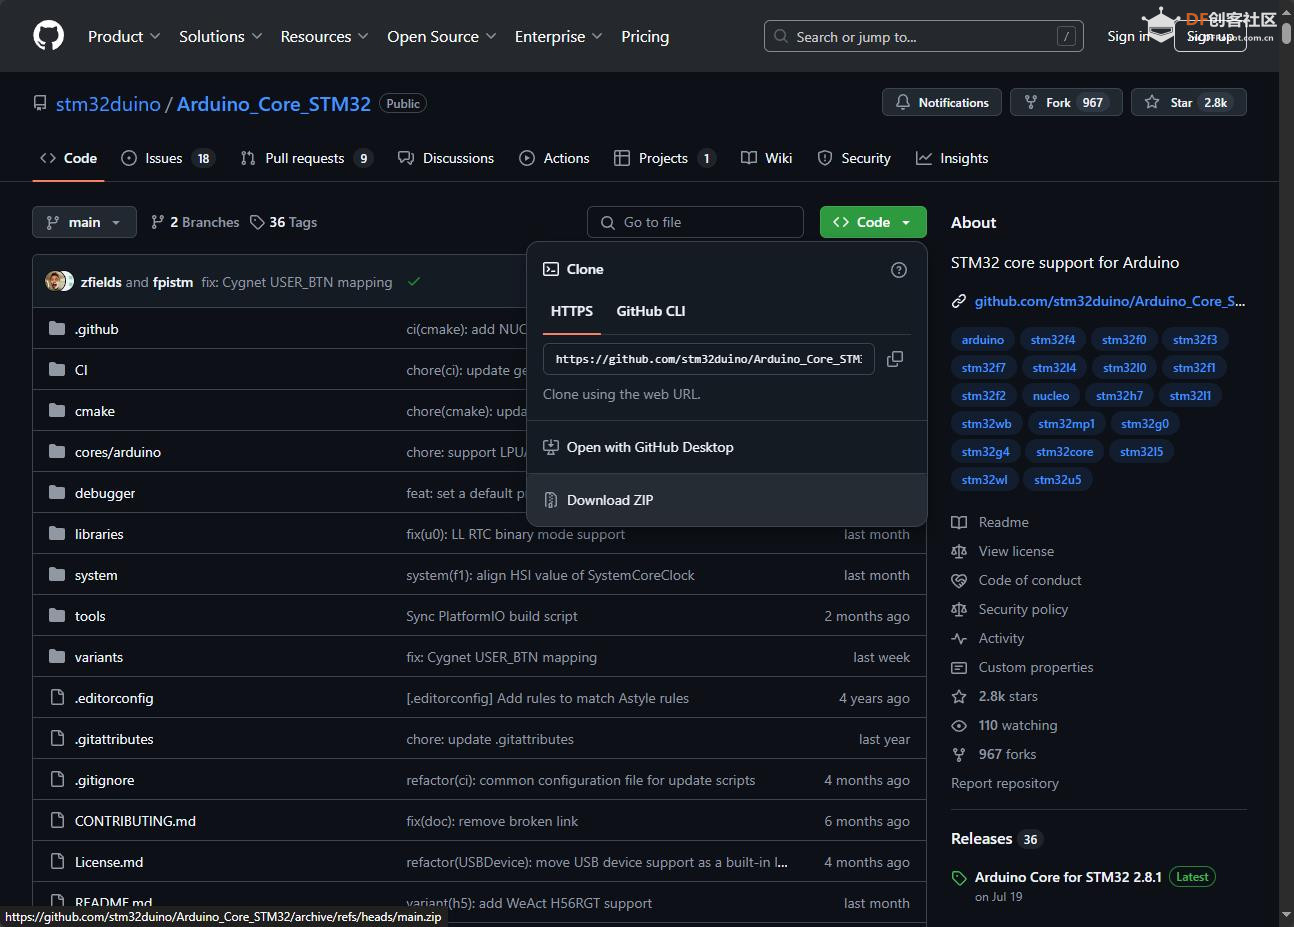Click the .editorconfig file icon

[x=57, y=698]
